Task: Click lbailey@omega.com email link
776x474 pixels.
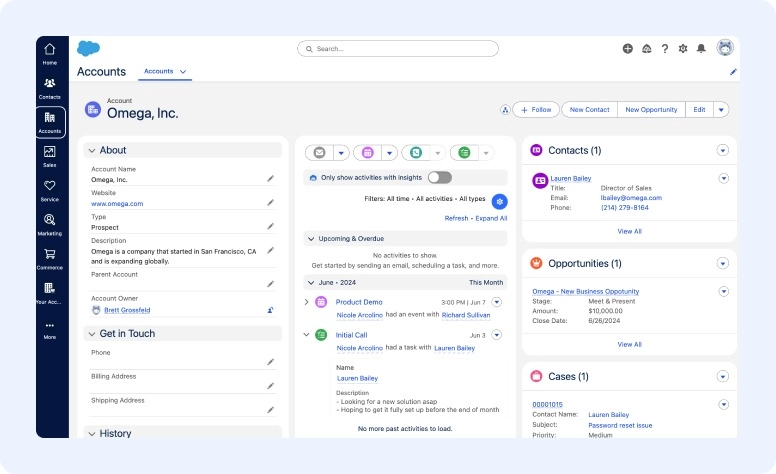Action: (x=631, y=198)
